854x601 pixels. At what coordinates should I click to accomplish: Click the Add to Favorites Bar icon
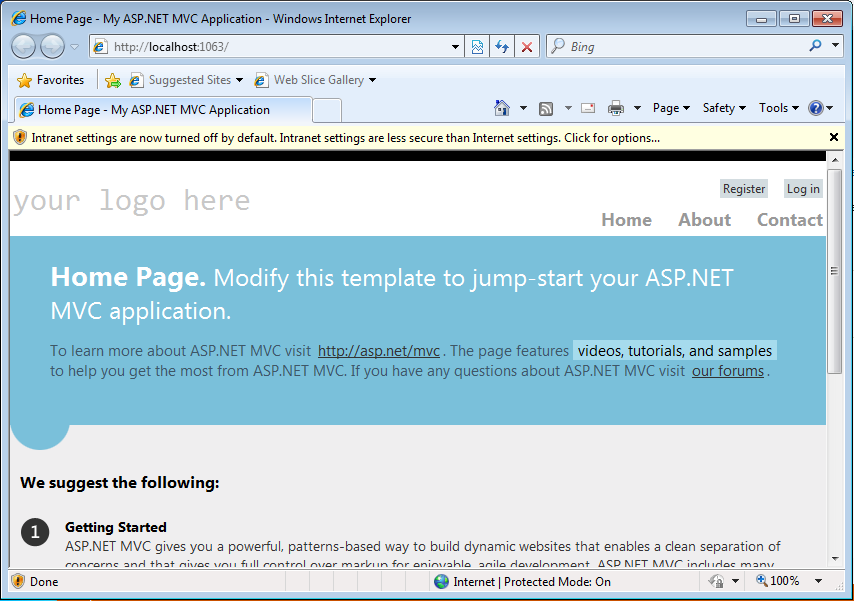(x=113, y=81)
